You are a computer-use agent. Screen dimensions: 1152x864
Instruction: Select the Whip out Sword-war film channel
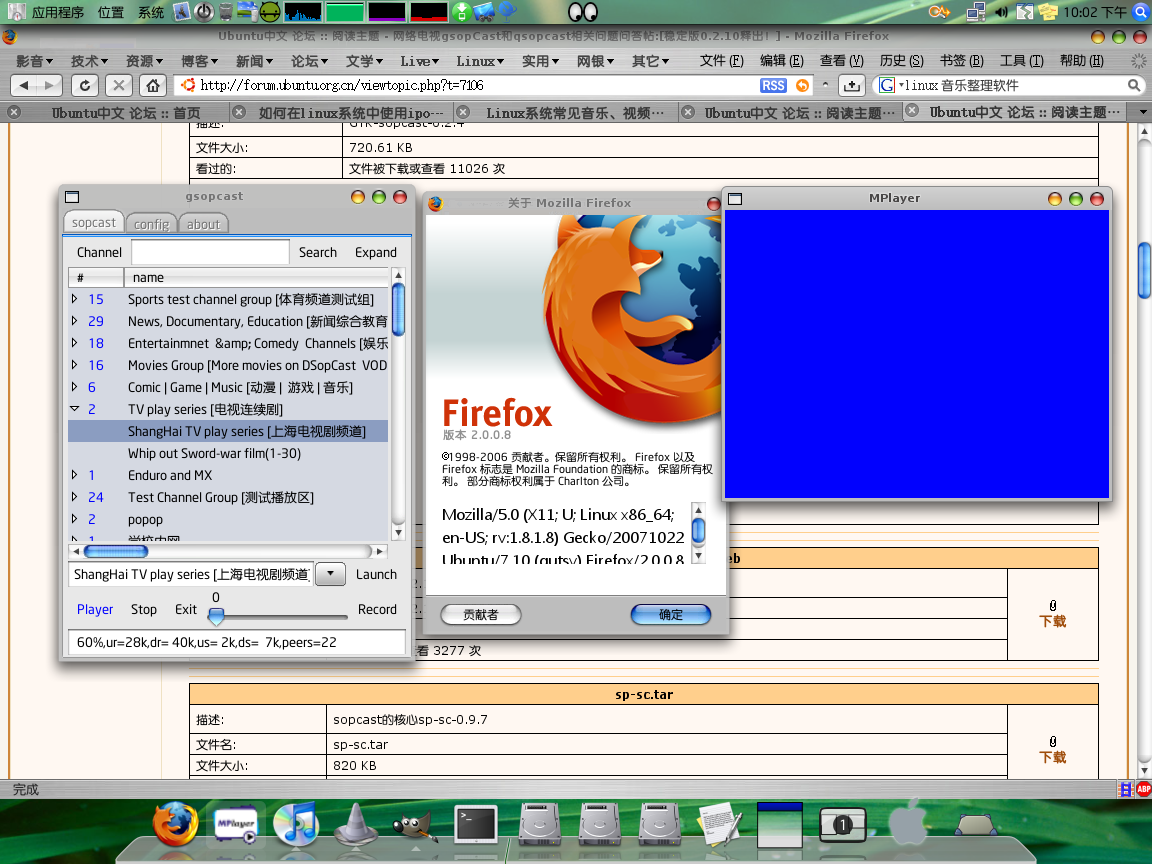(x=214, y=453)
